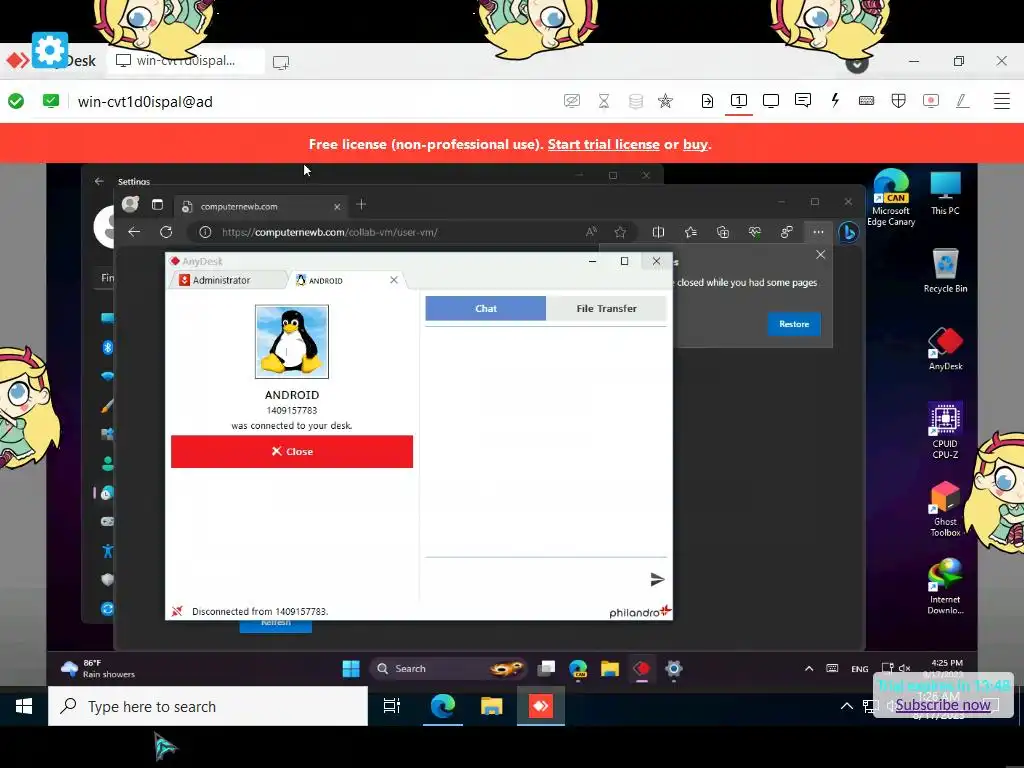1024x768 pixels.
Task: Open a new tab in Edge
Action: coord(361,204)
